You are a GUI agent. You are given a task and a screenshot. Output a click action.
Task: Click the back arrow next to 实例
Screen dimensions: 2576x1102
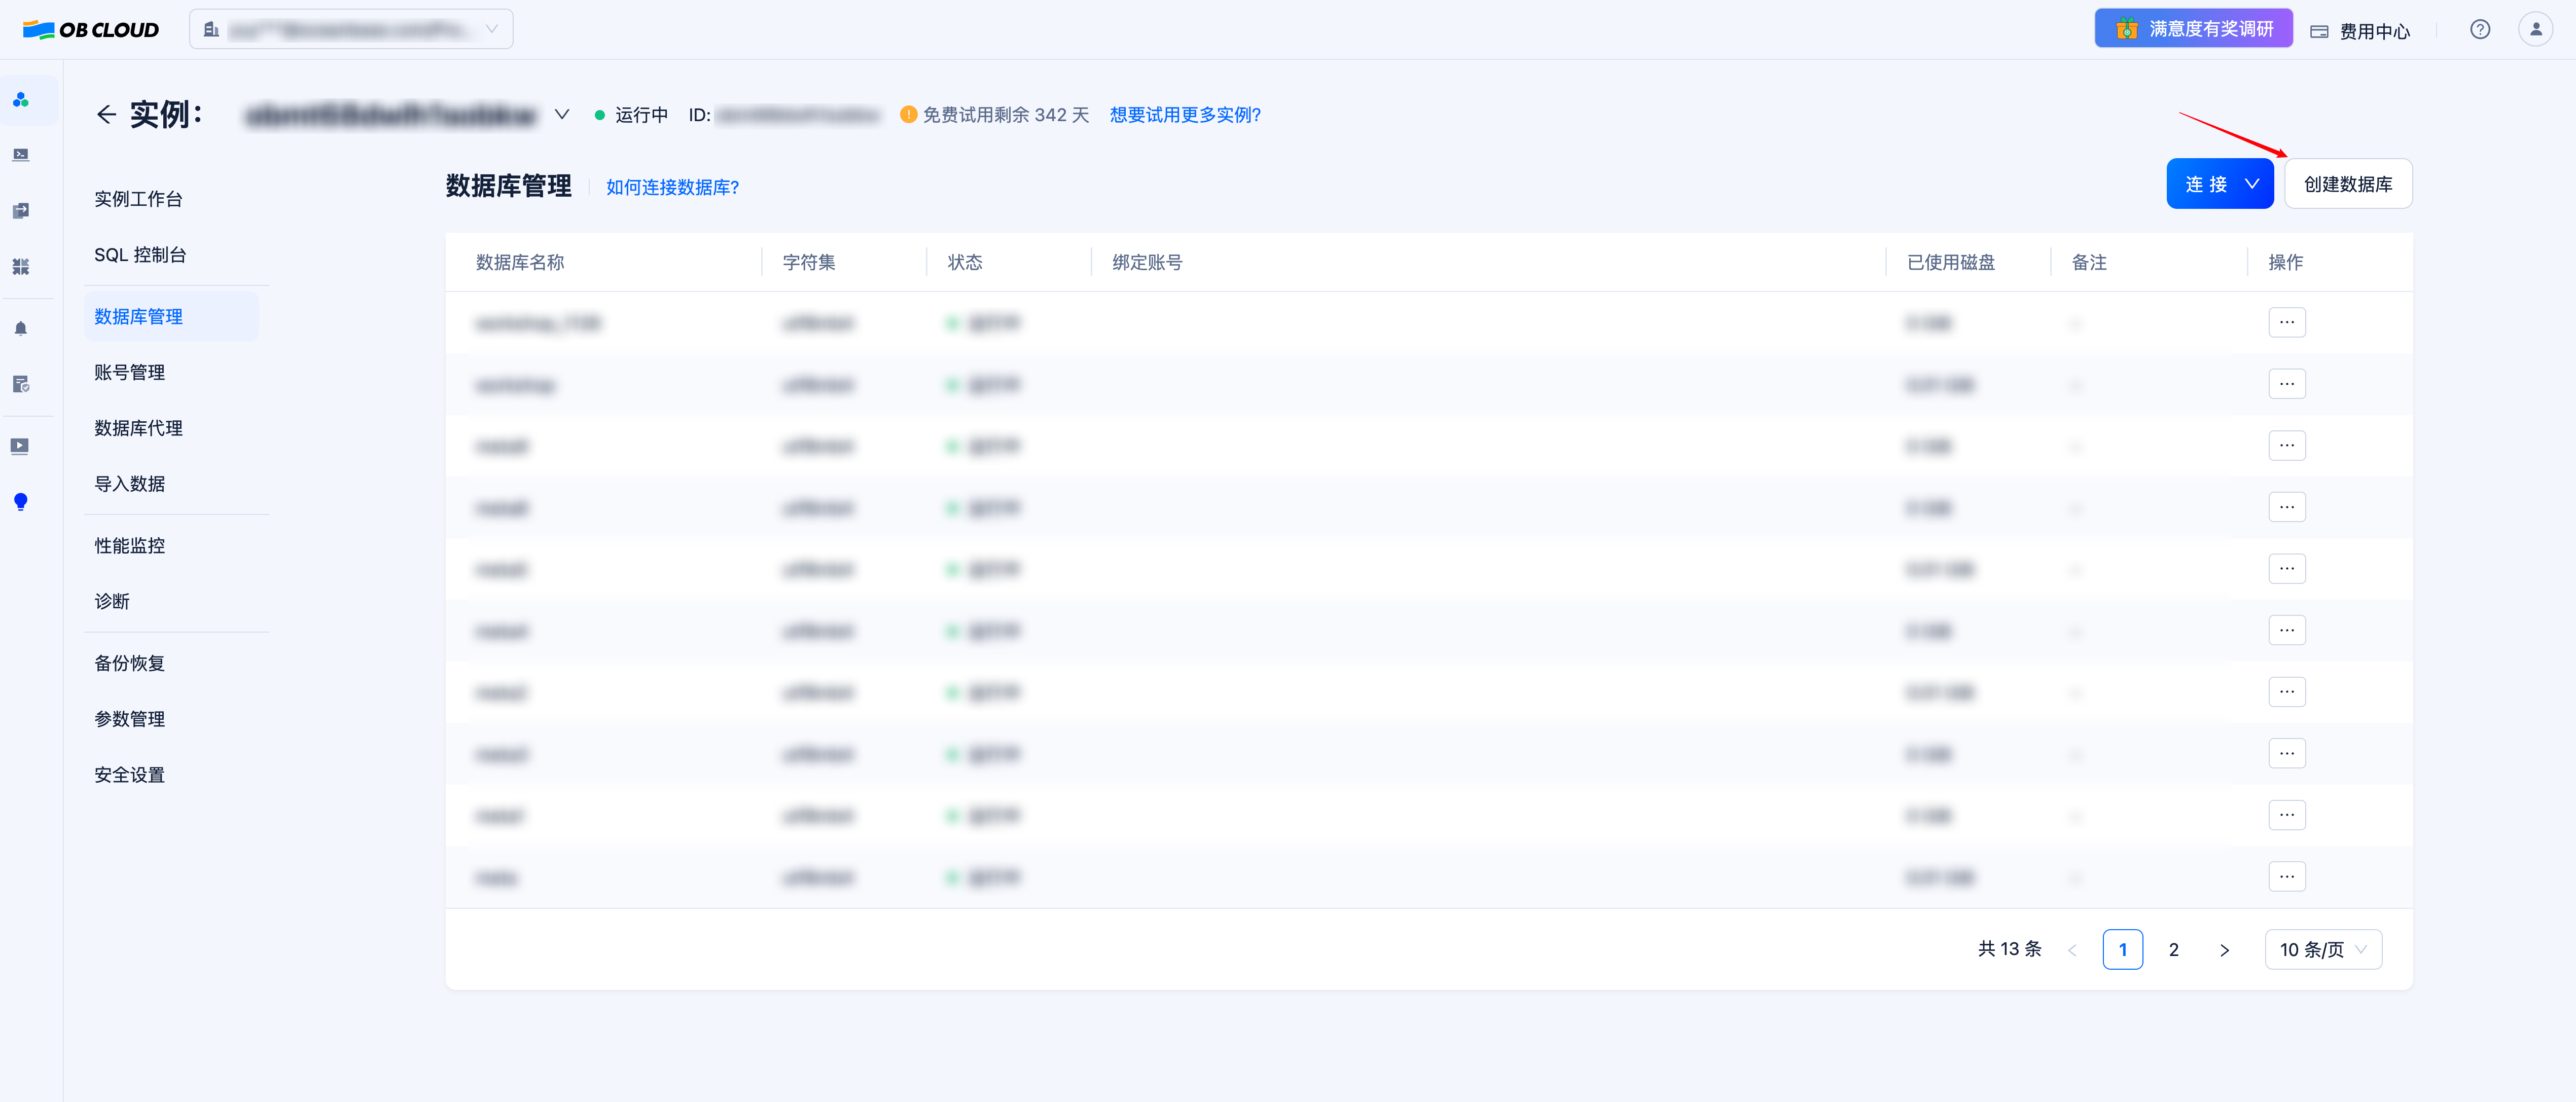click(106, 114)
